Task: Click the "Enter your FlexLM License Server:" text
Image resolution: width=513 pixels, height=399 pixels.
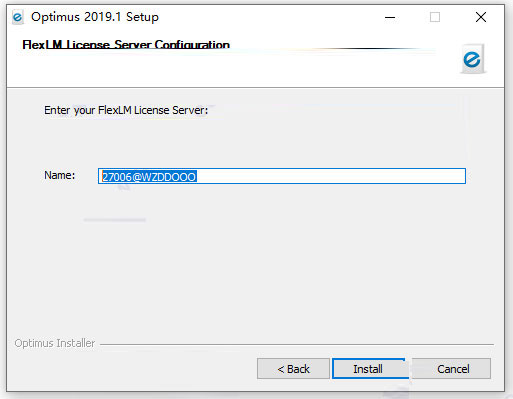Action: coord(126,110)
